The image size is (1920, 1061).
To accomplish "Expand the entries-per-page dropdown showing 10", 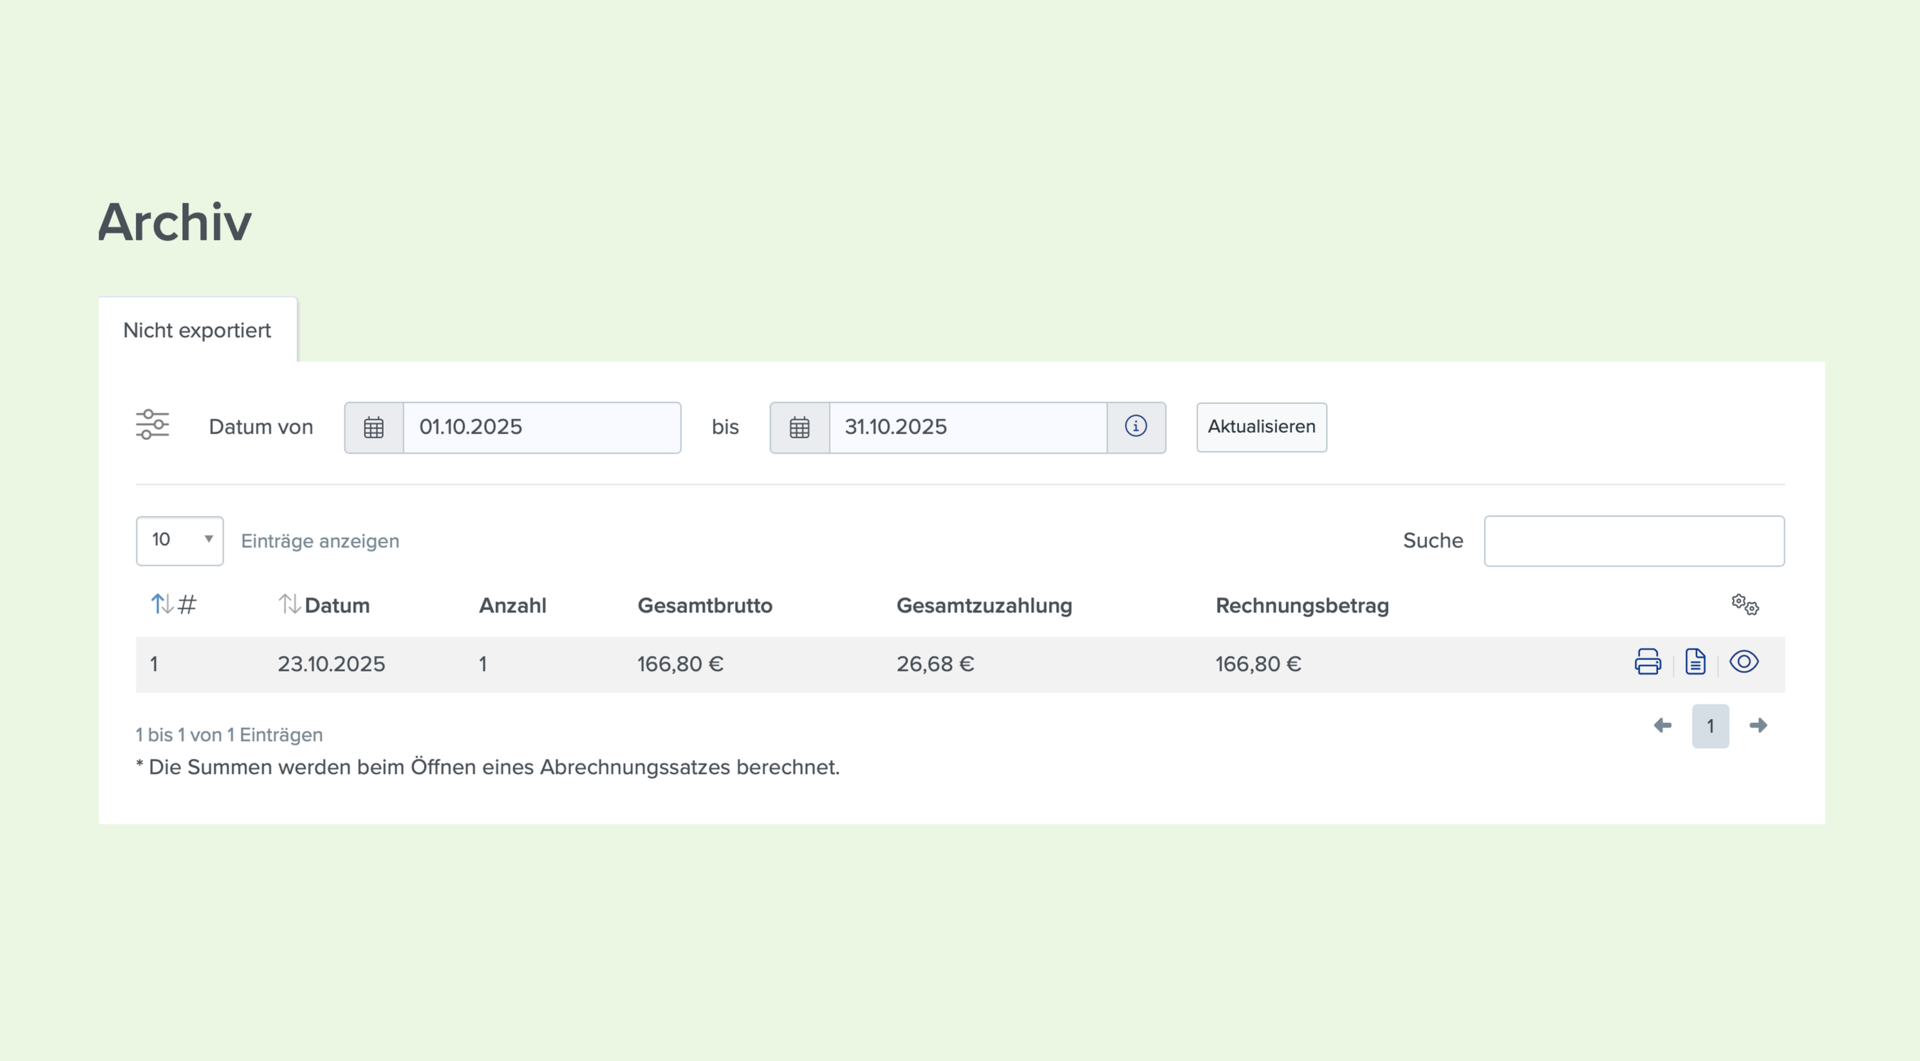I will click(180, 541).
